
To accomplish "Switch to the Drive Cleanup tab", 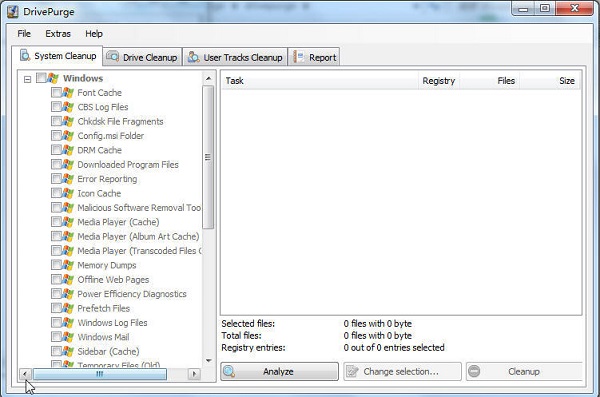I will (x=142, y=57).
